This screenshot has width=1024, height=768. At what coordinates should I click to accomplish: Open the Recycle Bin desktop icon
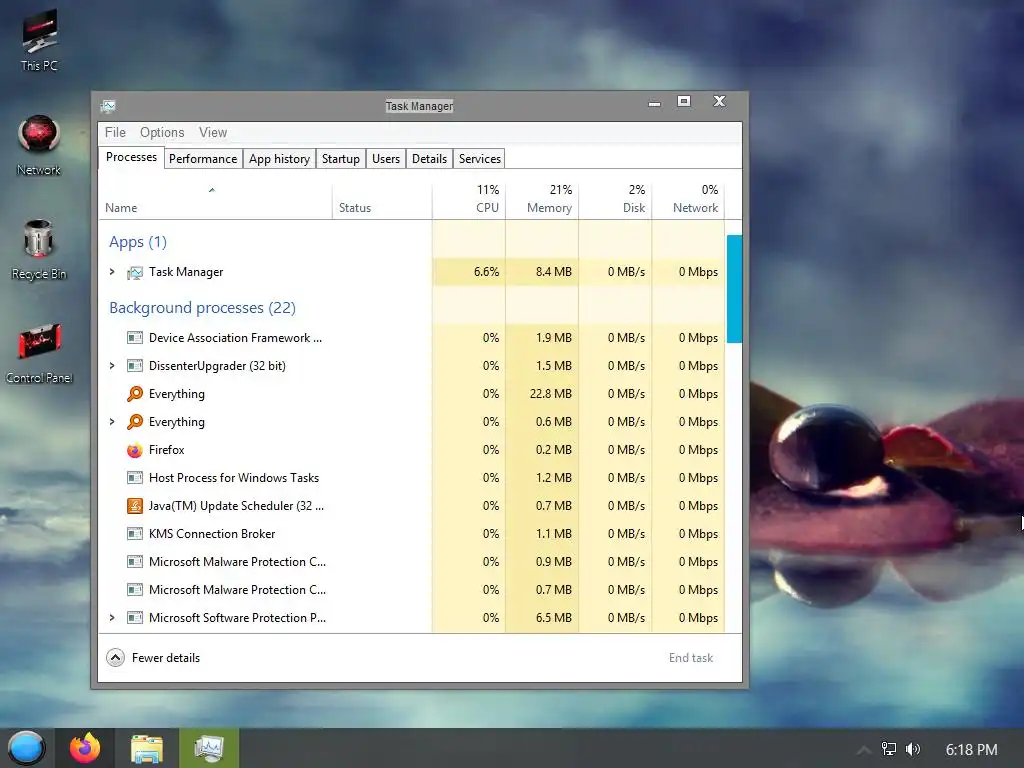(x=39, y=249)
